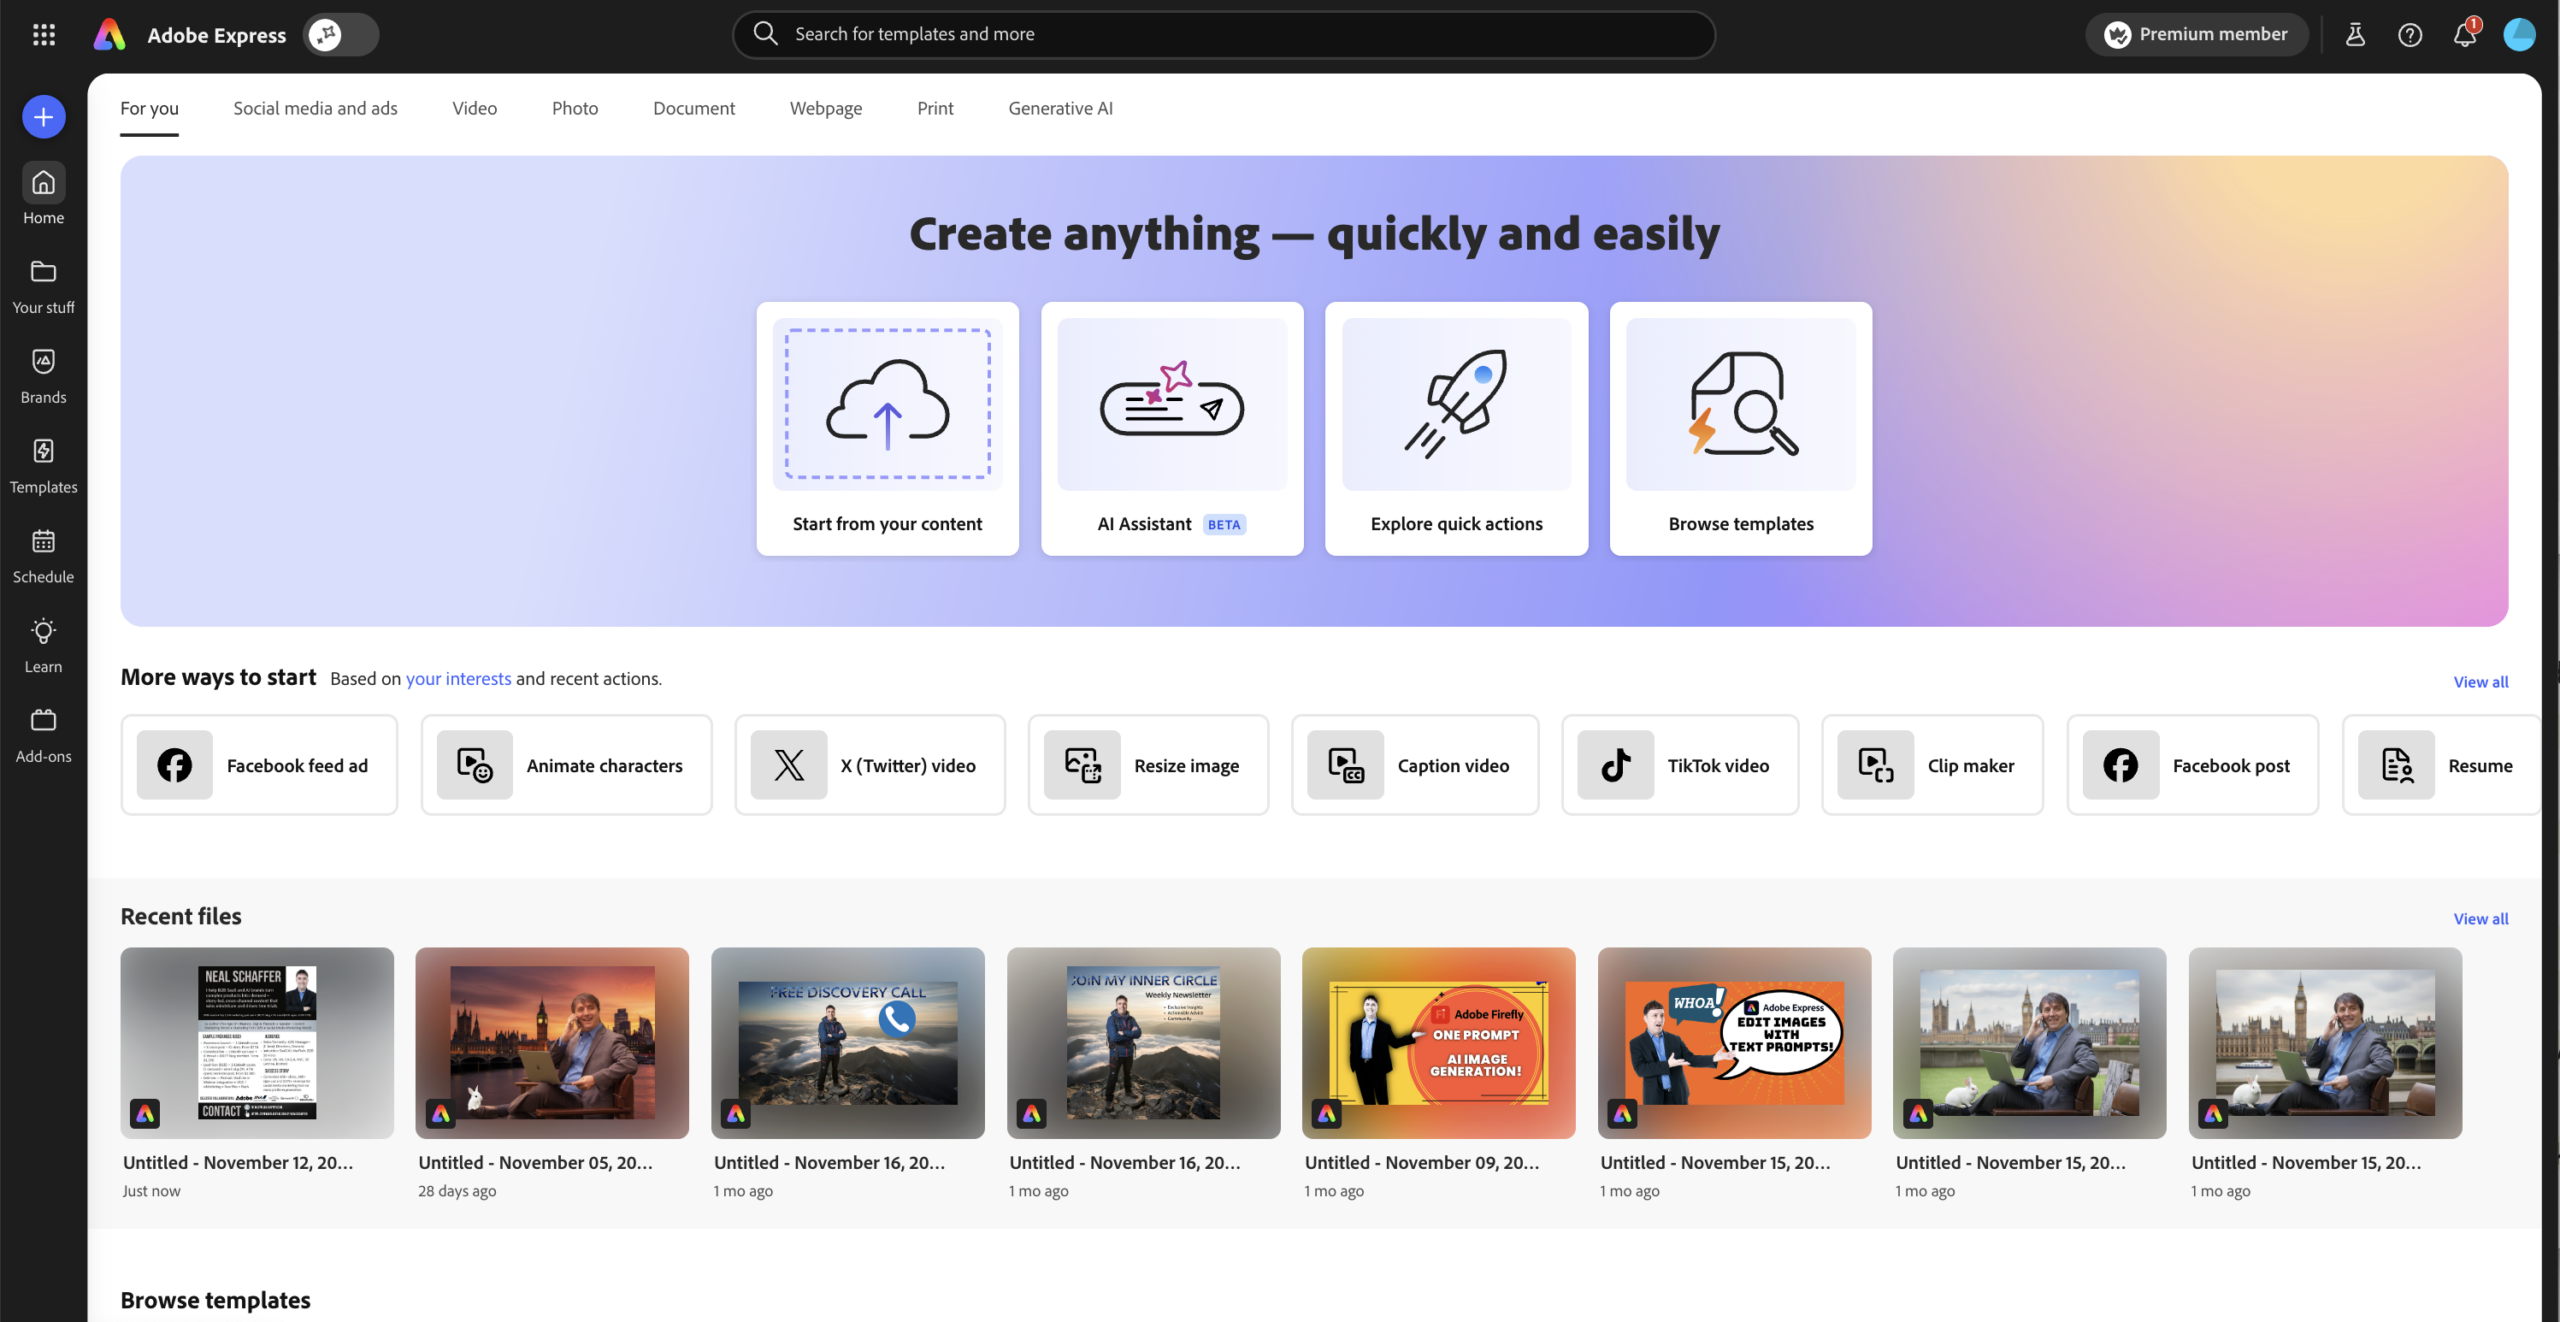Open Your stuff from the sidebar
2560x1322 pixels.
(43, 284)
